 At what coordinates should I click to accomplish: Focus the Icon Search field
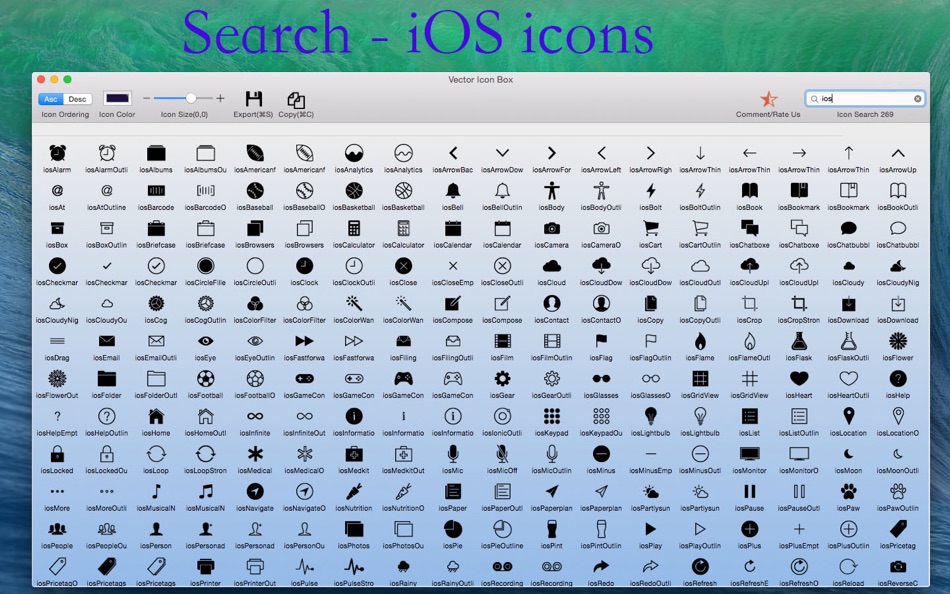tap(865, 98)
